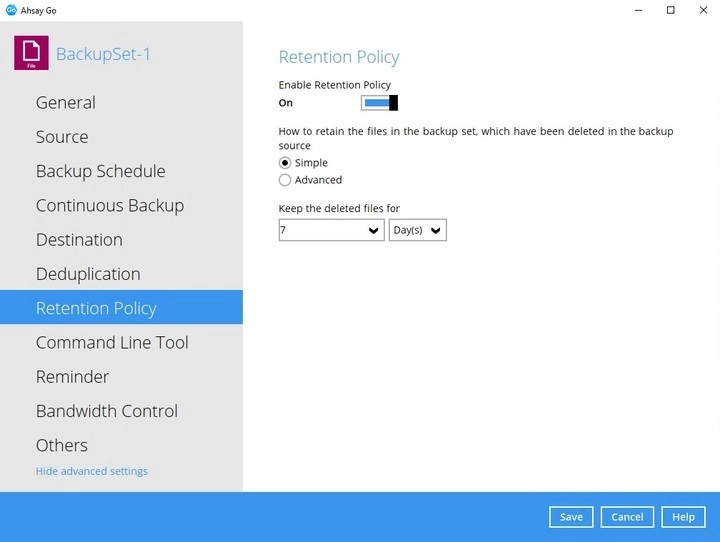Open the Day(s) unit dropdown
The width and height of the screenshot is (720, 542).
pos(417,230)
